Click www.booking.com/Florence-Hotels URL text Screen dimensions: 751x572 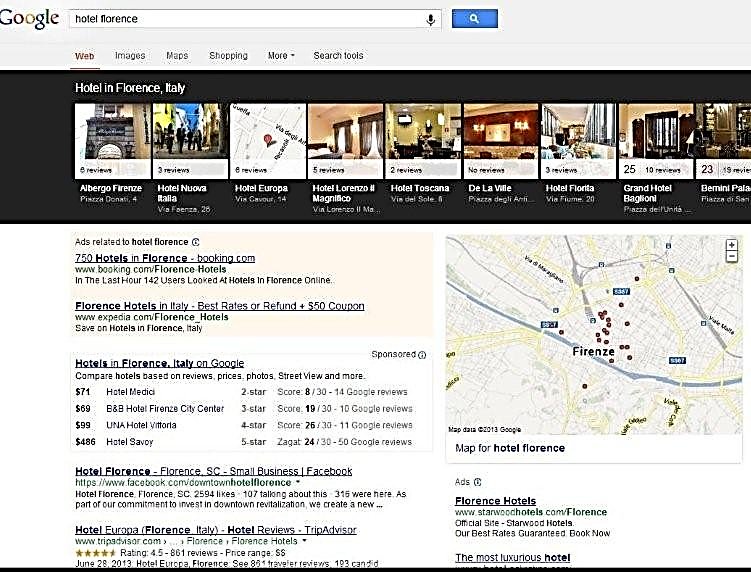click(151, 269)
